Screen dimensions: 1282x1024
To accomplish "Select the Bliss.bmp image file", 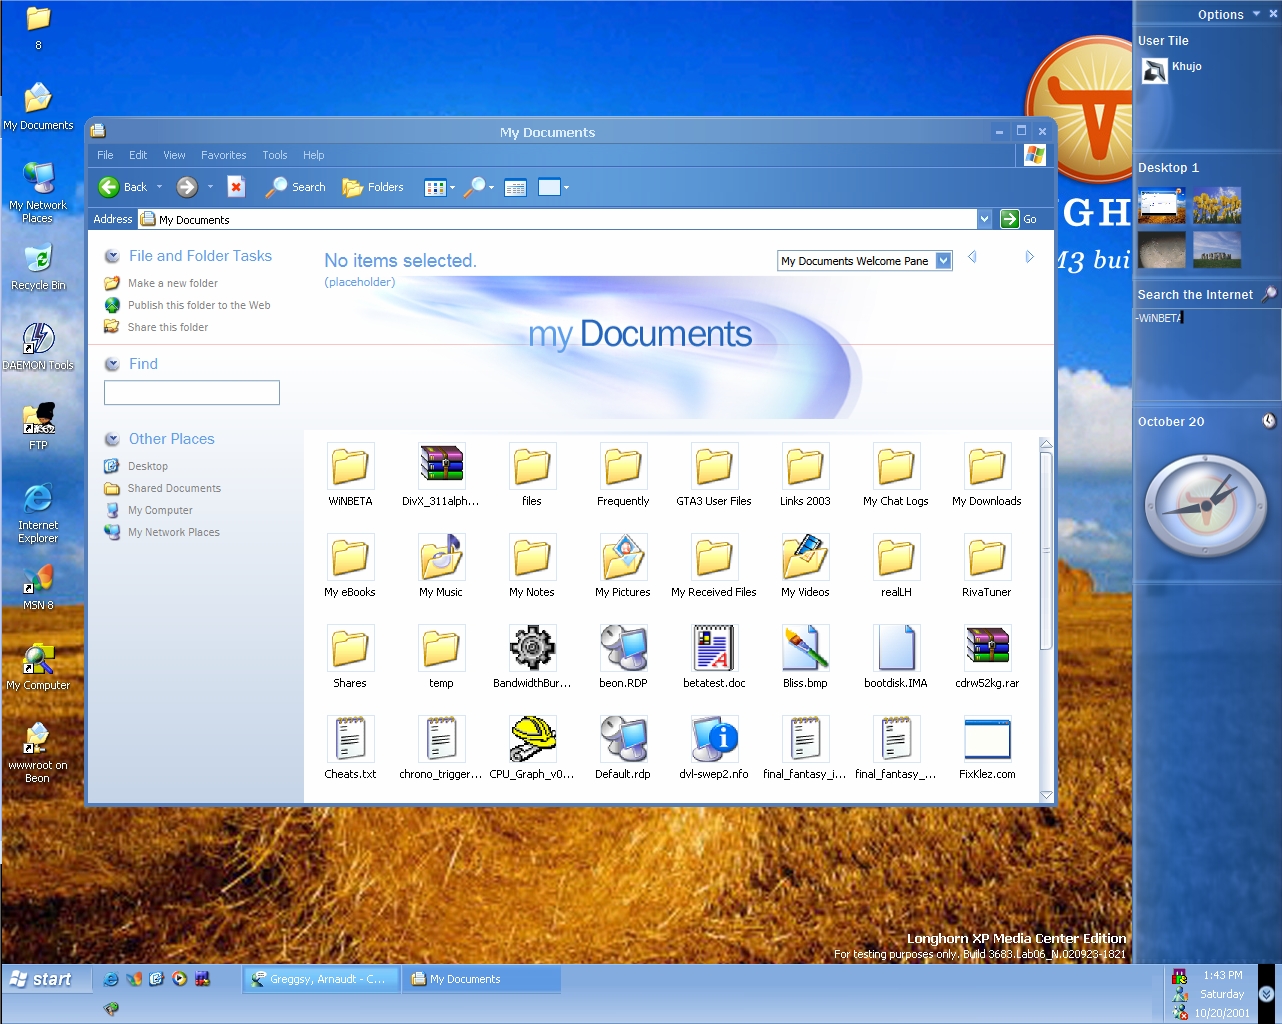I will 805,648.
